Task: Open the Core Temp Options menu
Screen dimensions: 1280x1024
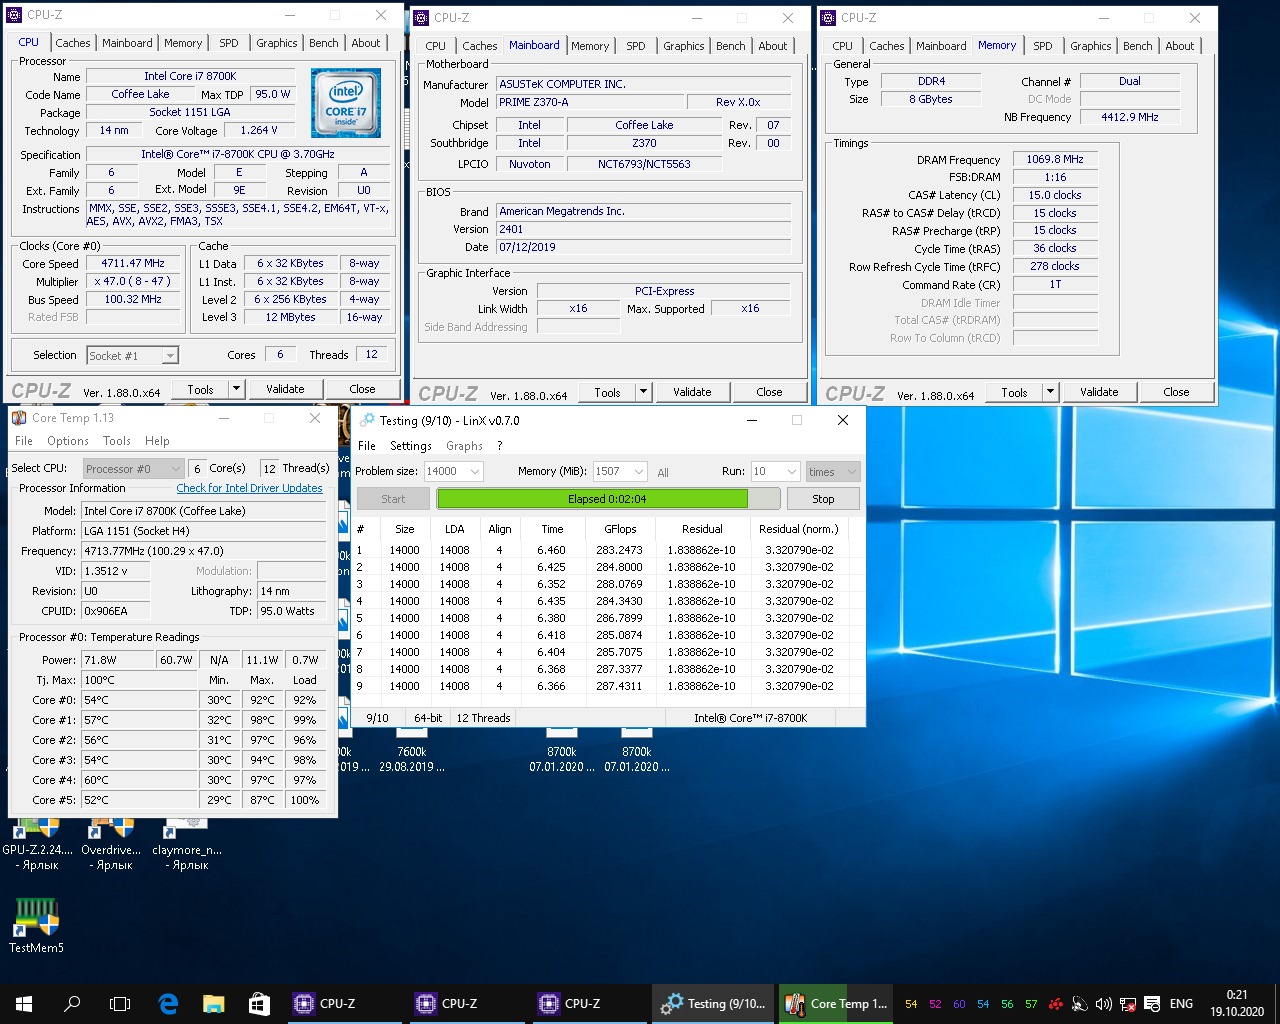Action: 68,441
